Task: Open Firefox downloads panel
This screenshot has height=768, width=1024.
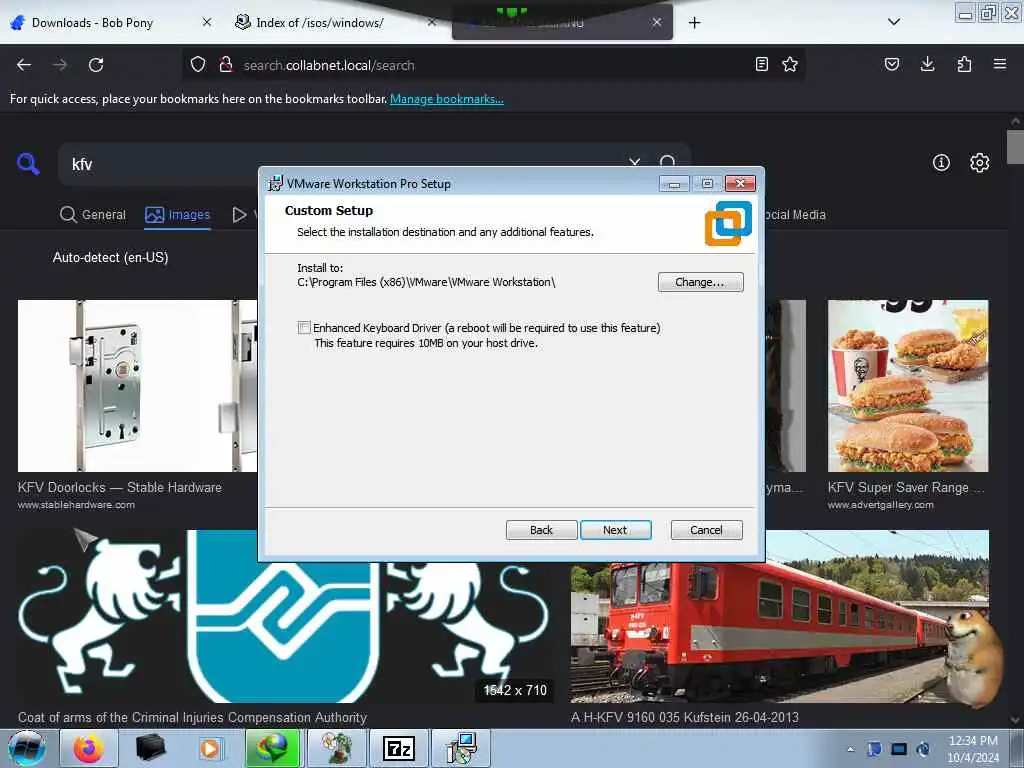Action: [x=927, y=64]
